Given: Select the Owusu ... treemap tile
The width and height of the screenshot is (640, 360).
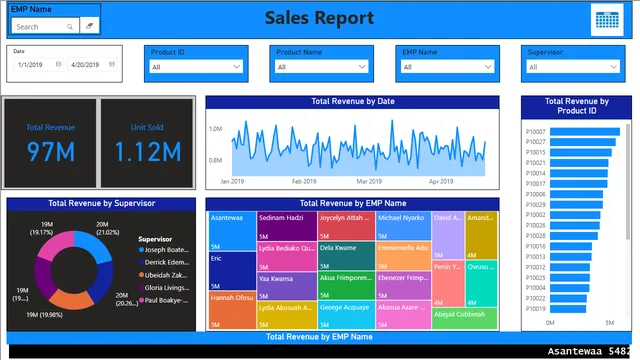Looking at the screenshot, I should (481, 284).
